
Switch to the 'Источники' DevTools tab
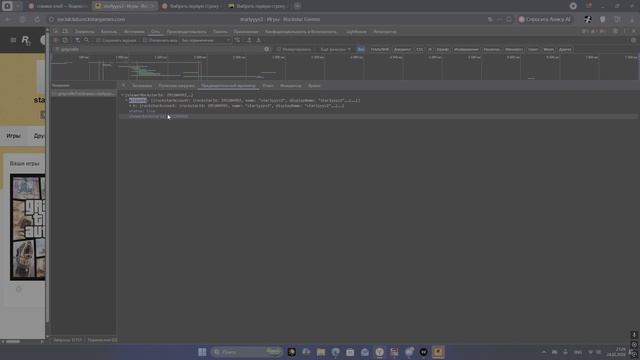tap(134, 31)
